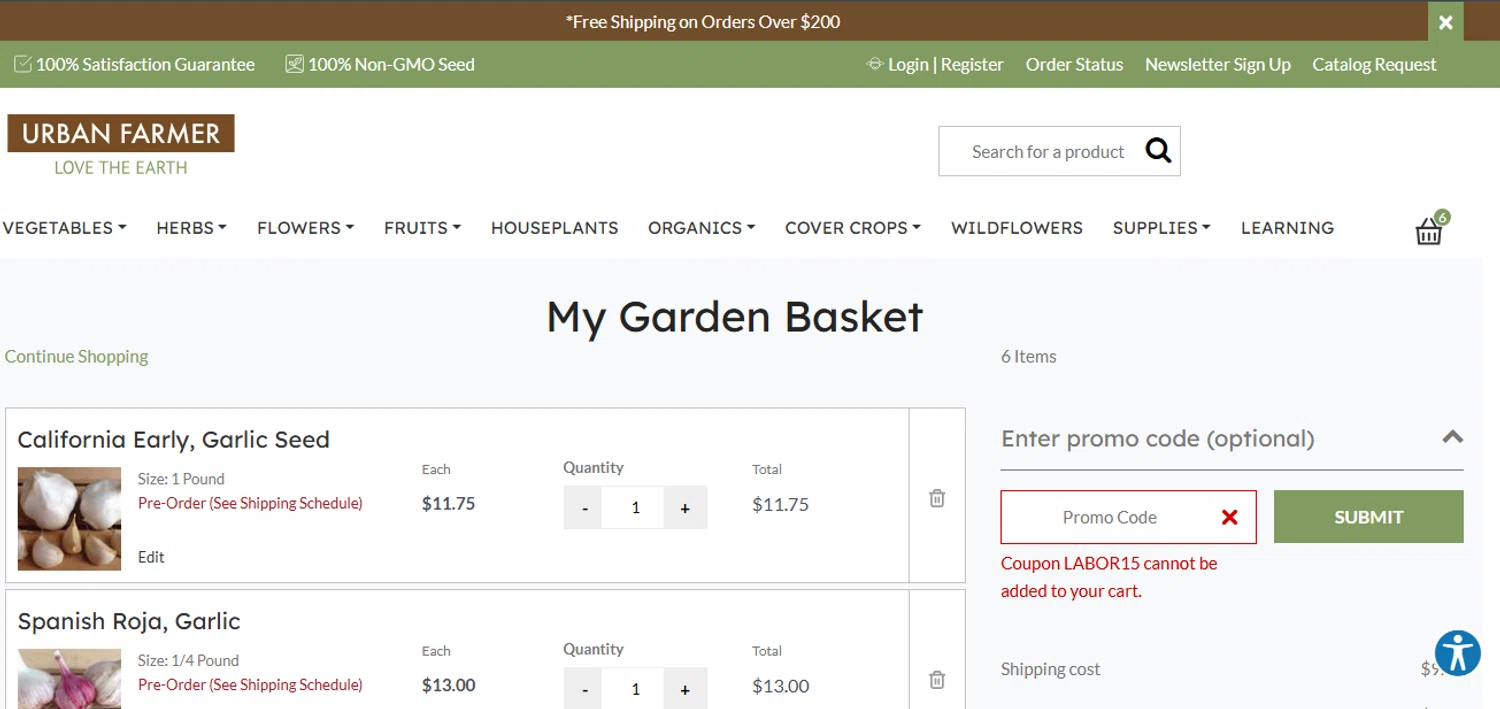Open the Houseplants category
Screen dimensions: 1500x709
click(x=554, y=228)
